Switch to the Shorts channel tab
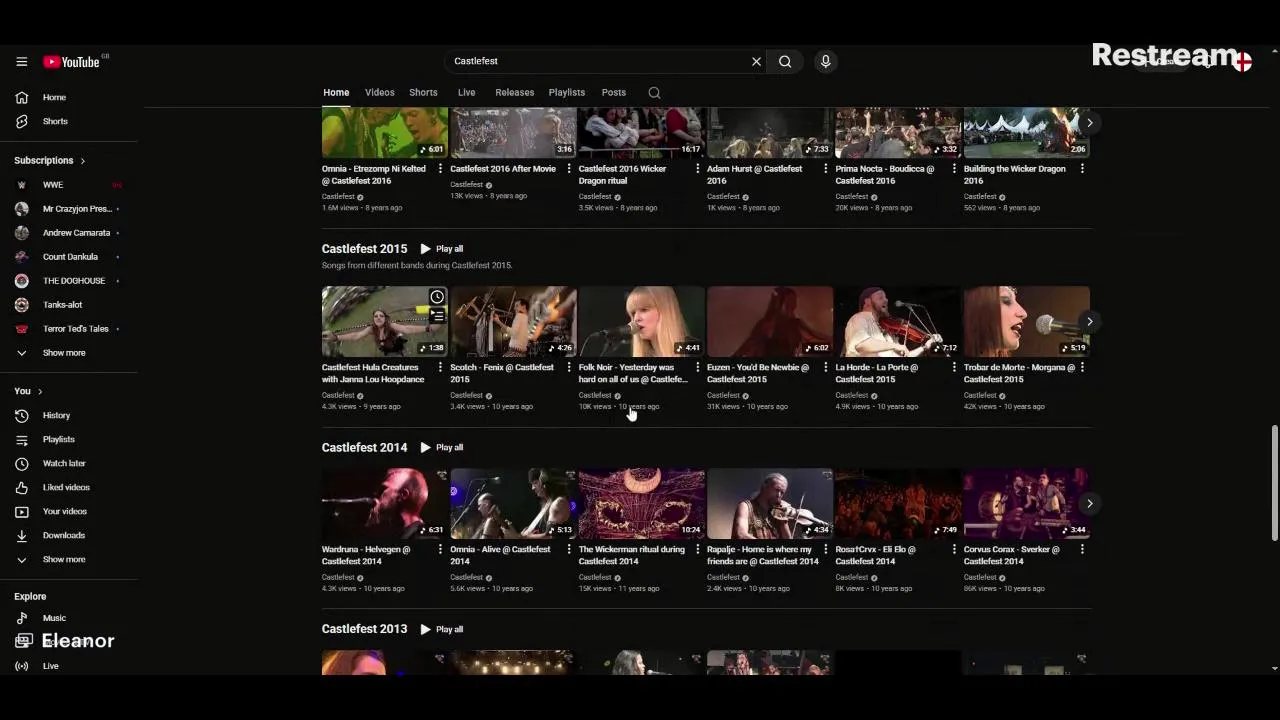 tap(423, 92)
